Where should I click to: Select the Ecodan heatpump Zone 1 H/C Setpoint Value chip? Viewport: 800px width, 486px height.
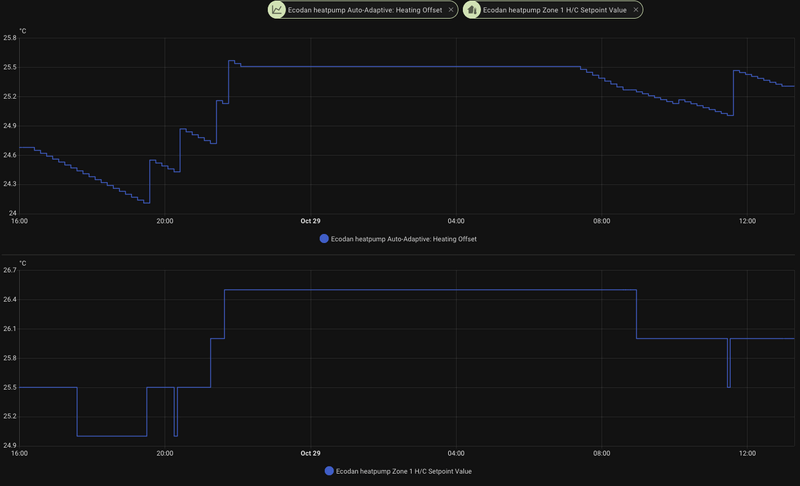point(553,10)
